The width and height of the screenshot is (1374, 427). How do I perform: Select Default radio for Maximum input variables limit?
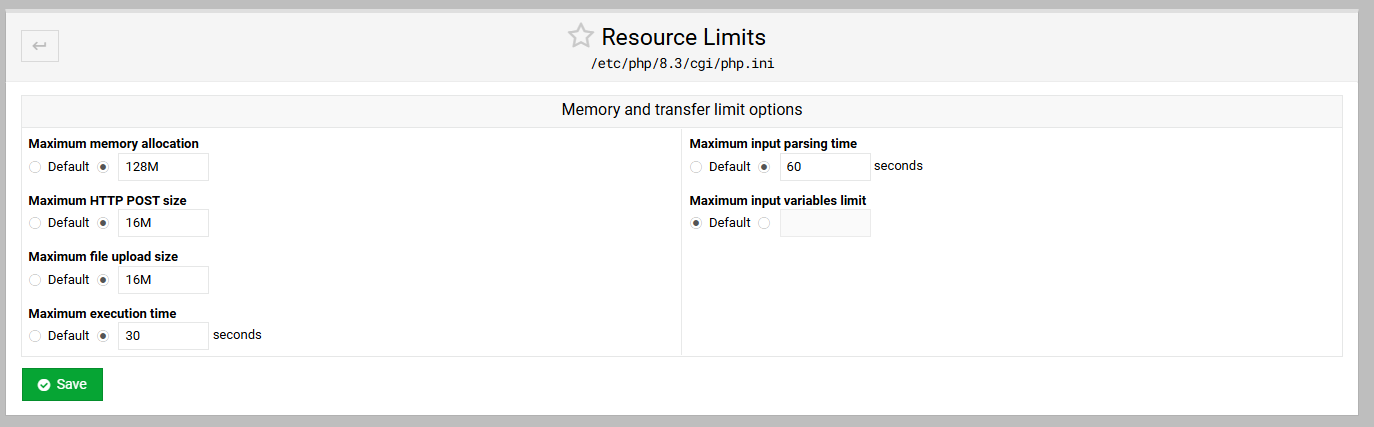(696, 223)
